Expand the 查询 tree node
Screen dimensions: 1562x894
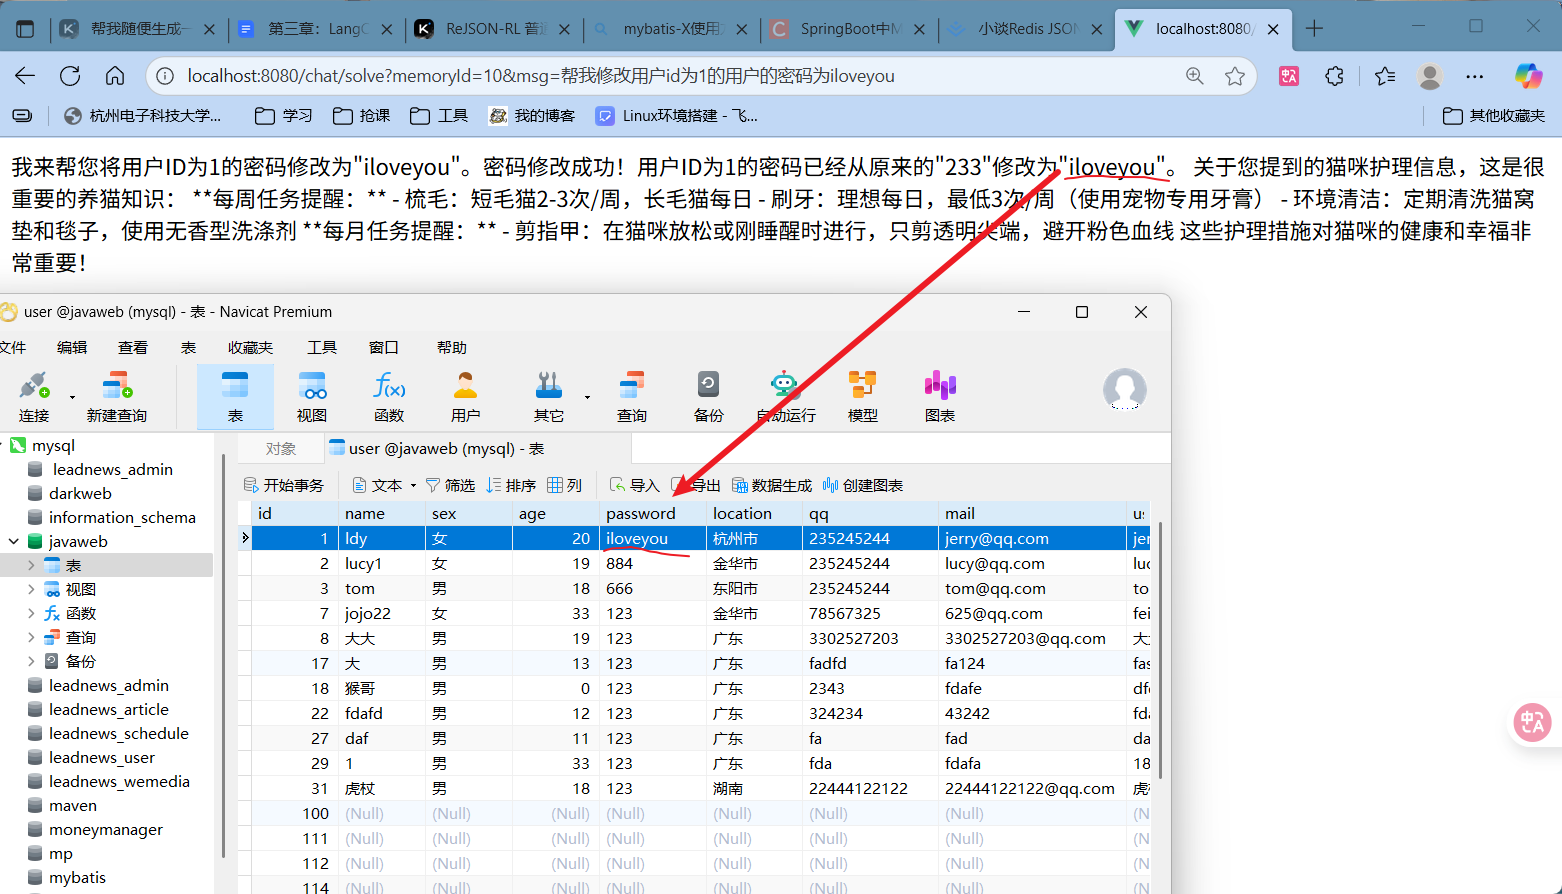31,637
